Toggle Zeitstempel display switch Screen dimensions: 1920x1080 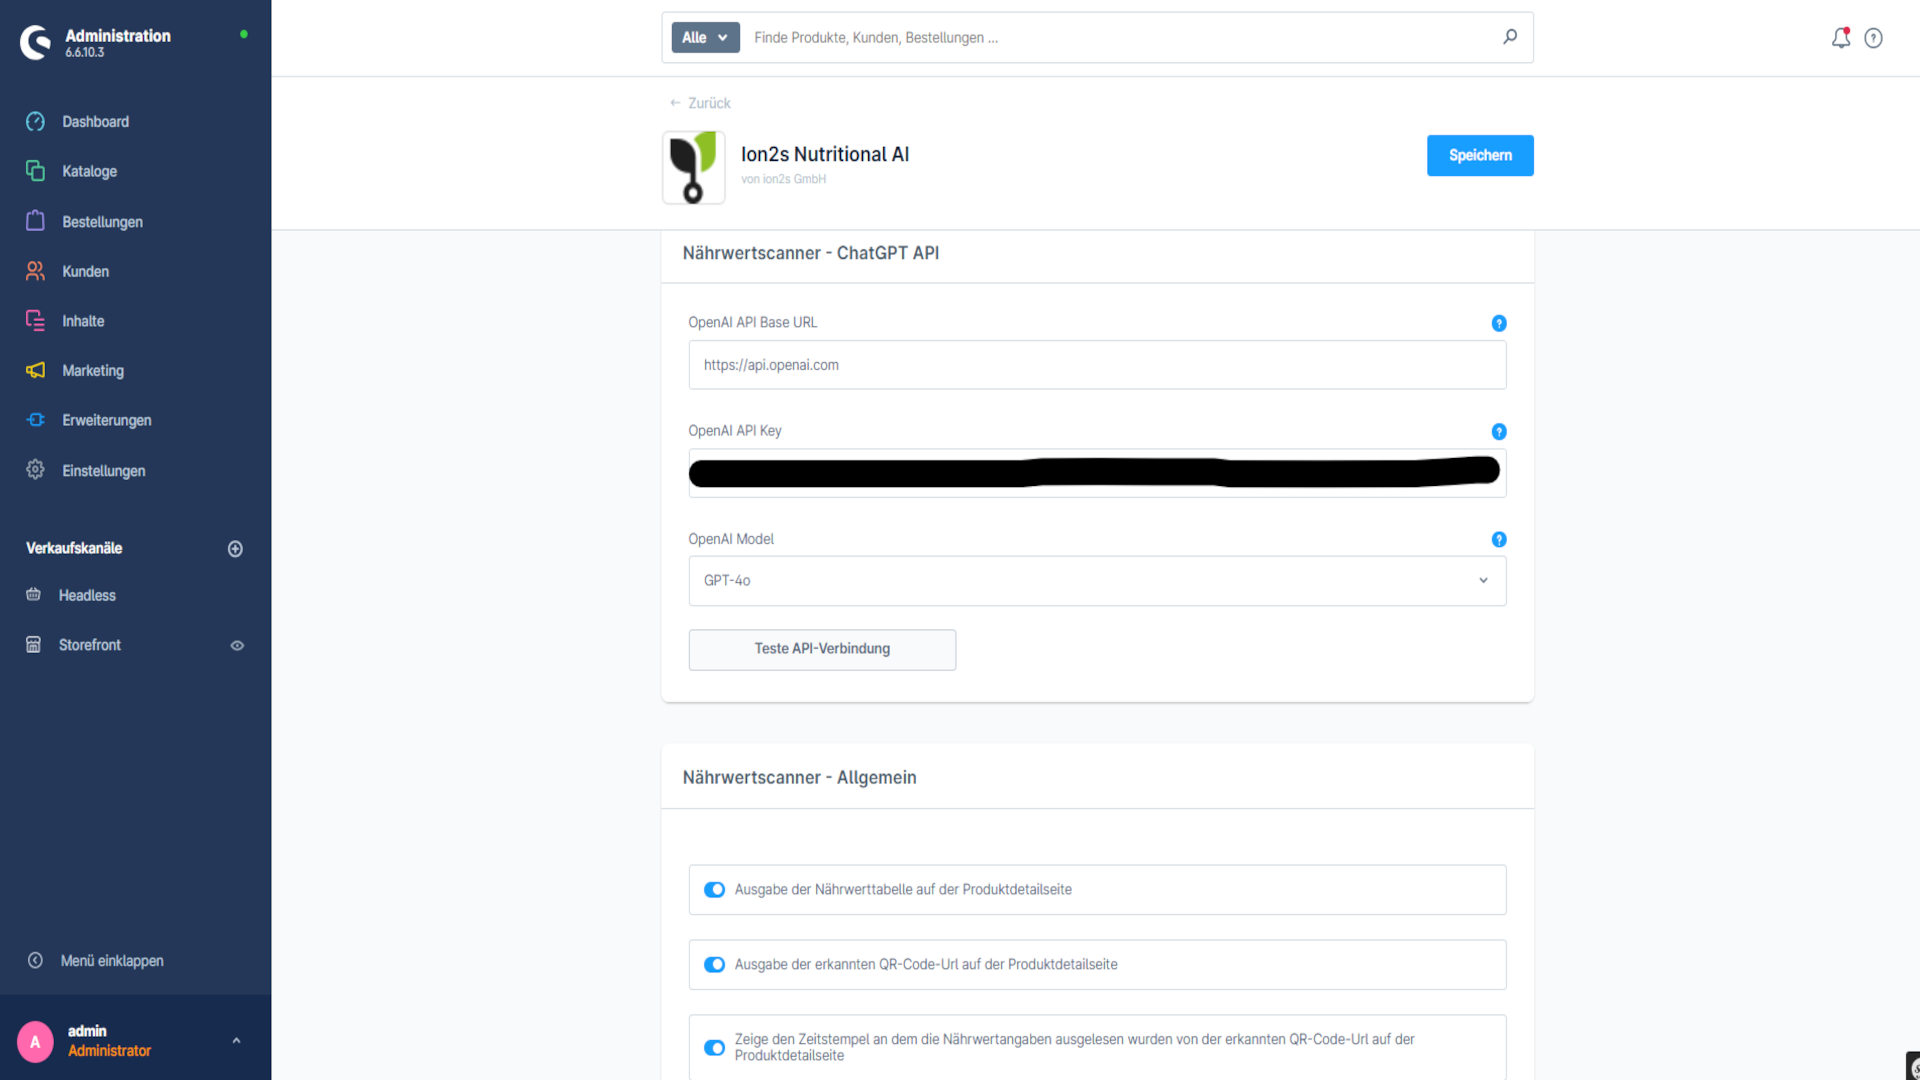(714, 1047)
